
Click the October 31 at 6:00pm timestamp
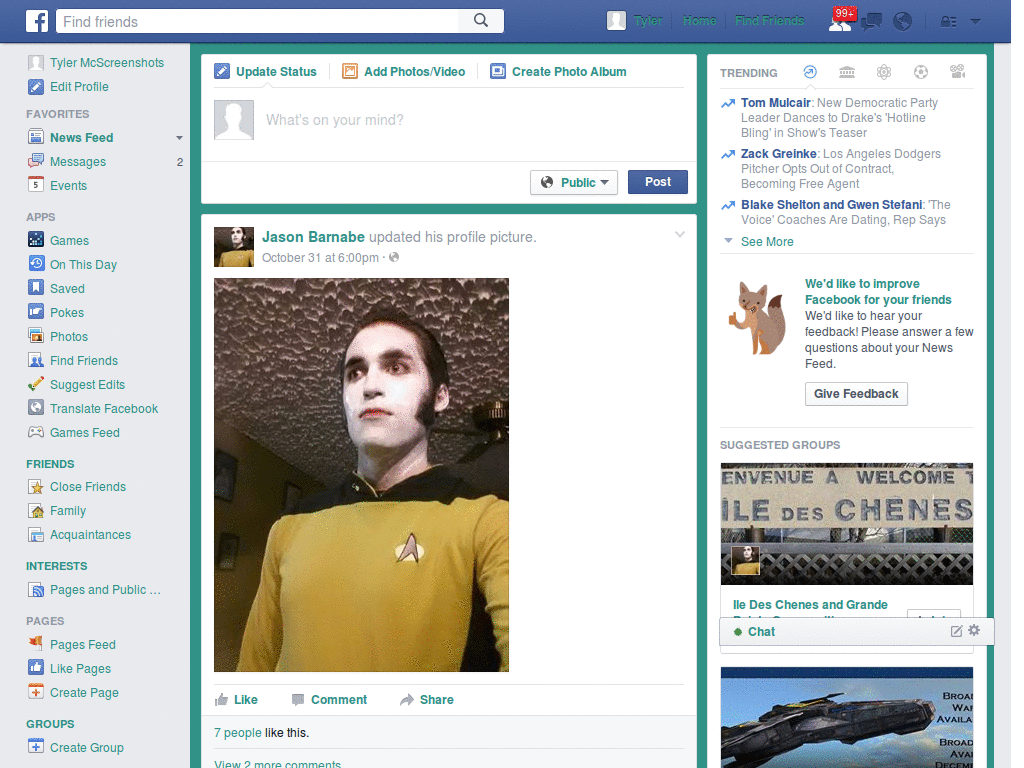click(320, 258)
